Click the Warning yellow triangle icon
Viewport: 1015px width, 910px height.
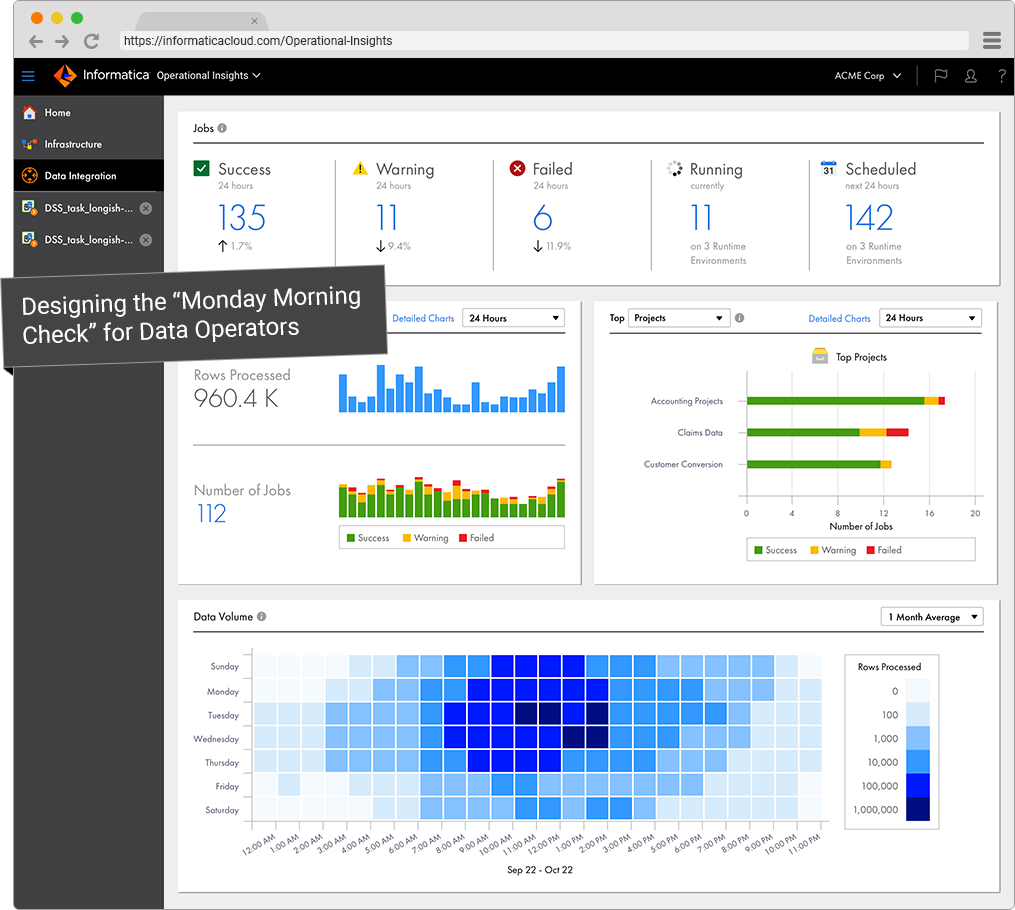(x=360, y=168)
